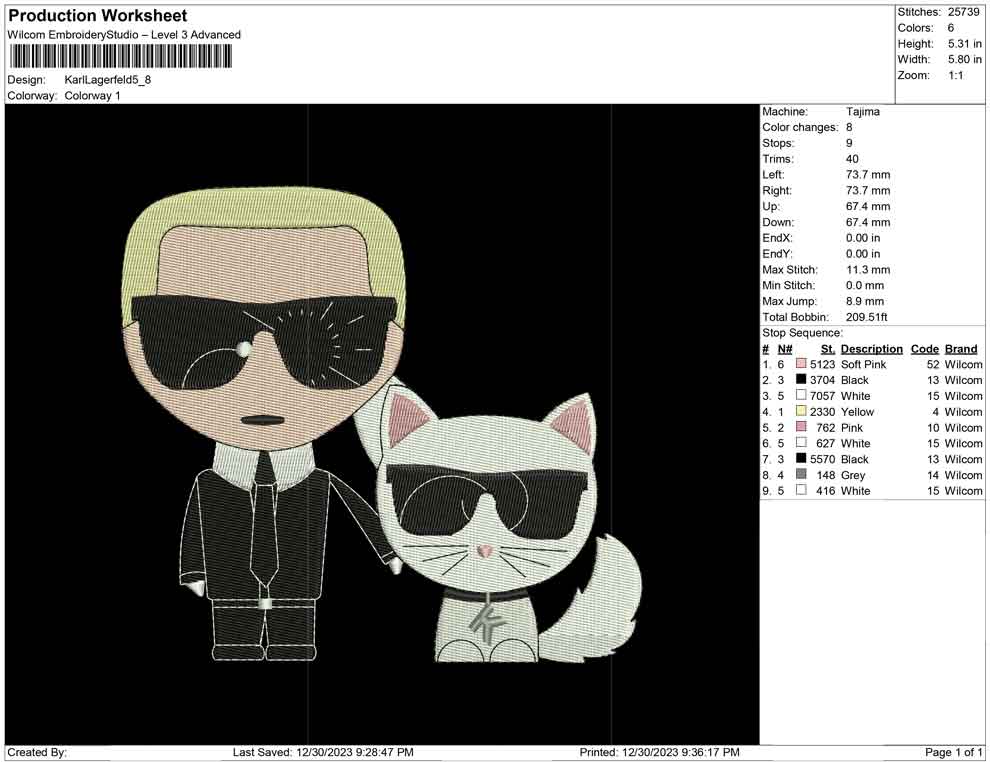Image resolution: width=990 pixels, height=762 pixels.
Task: Click the 'Stop Sequence:' label
Action: tap(802, 333)
